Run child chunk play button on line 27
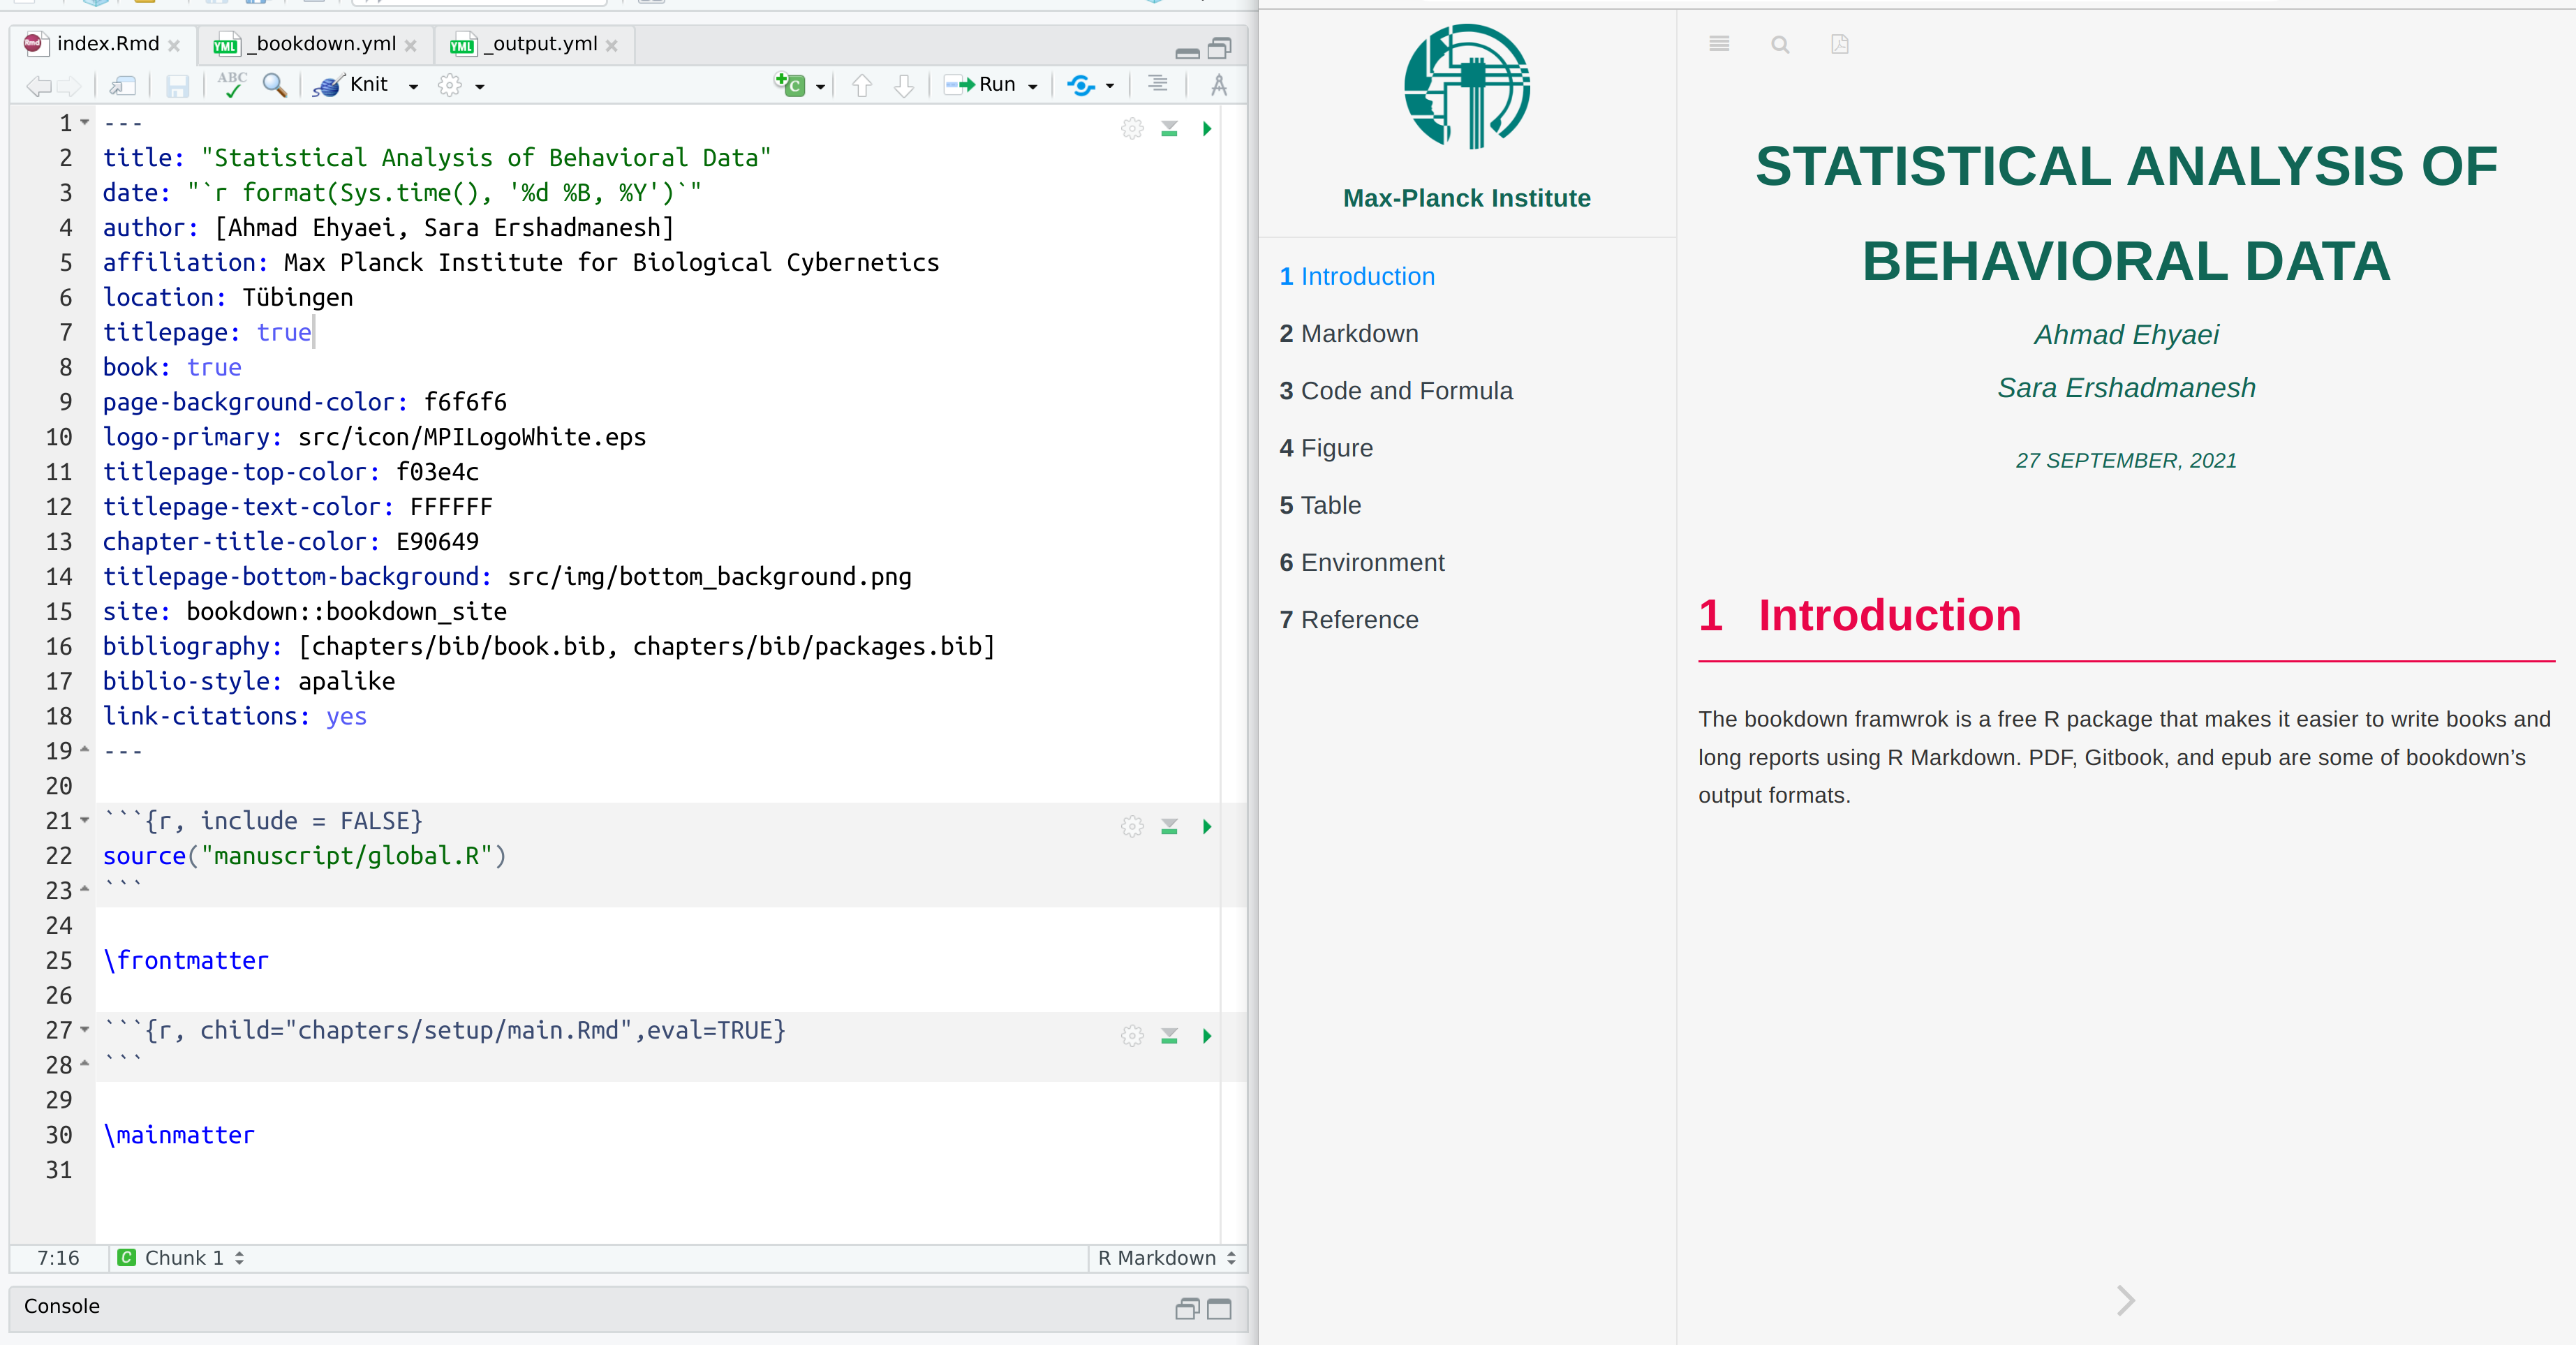2576x1345 pixels. tap(1207, 1036)
